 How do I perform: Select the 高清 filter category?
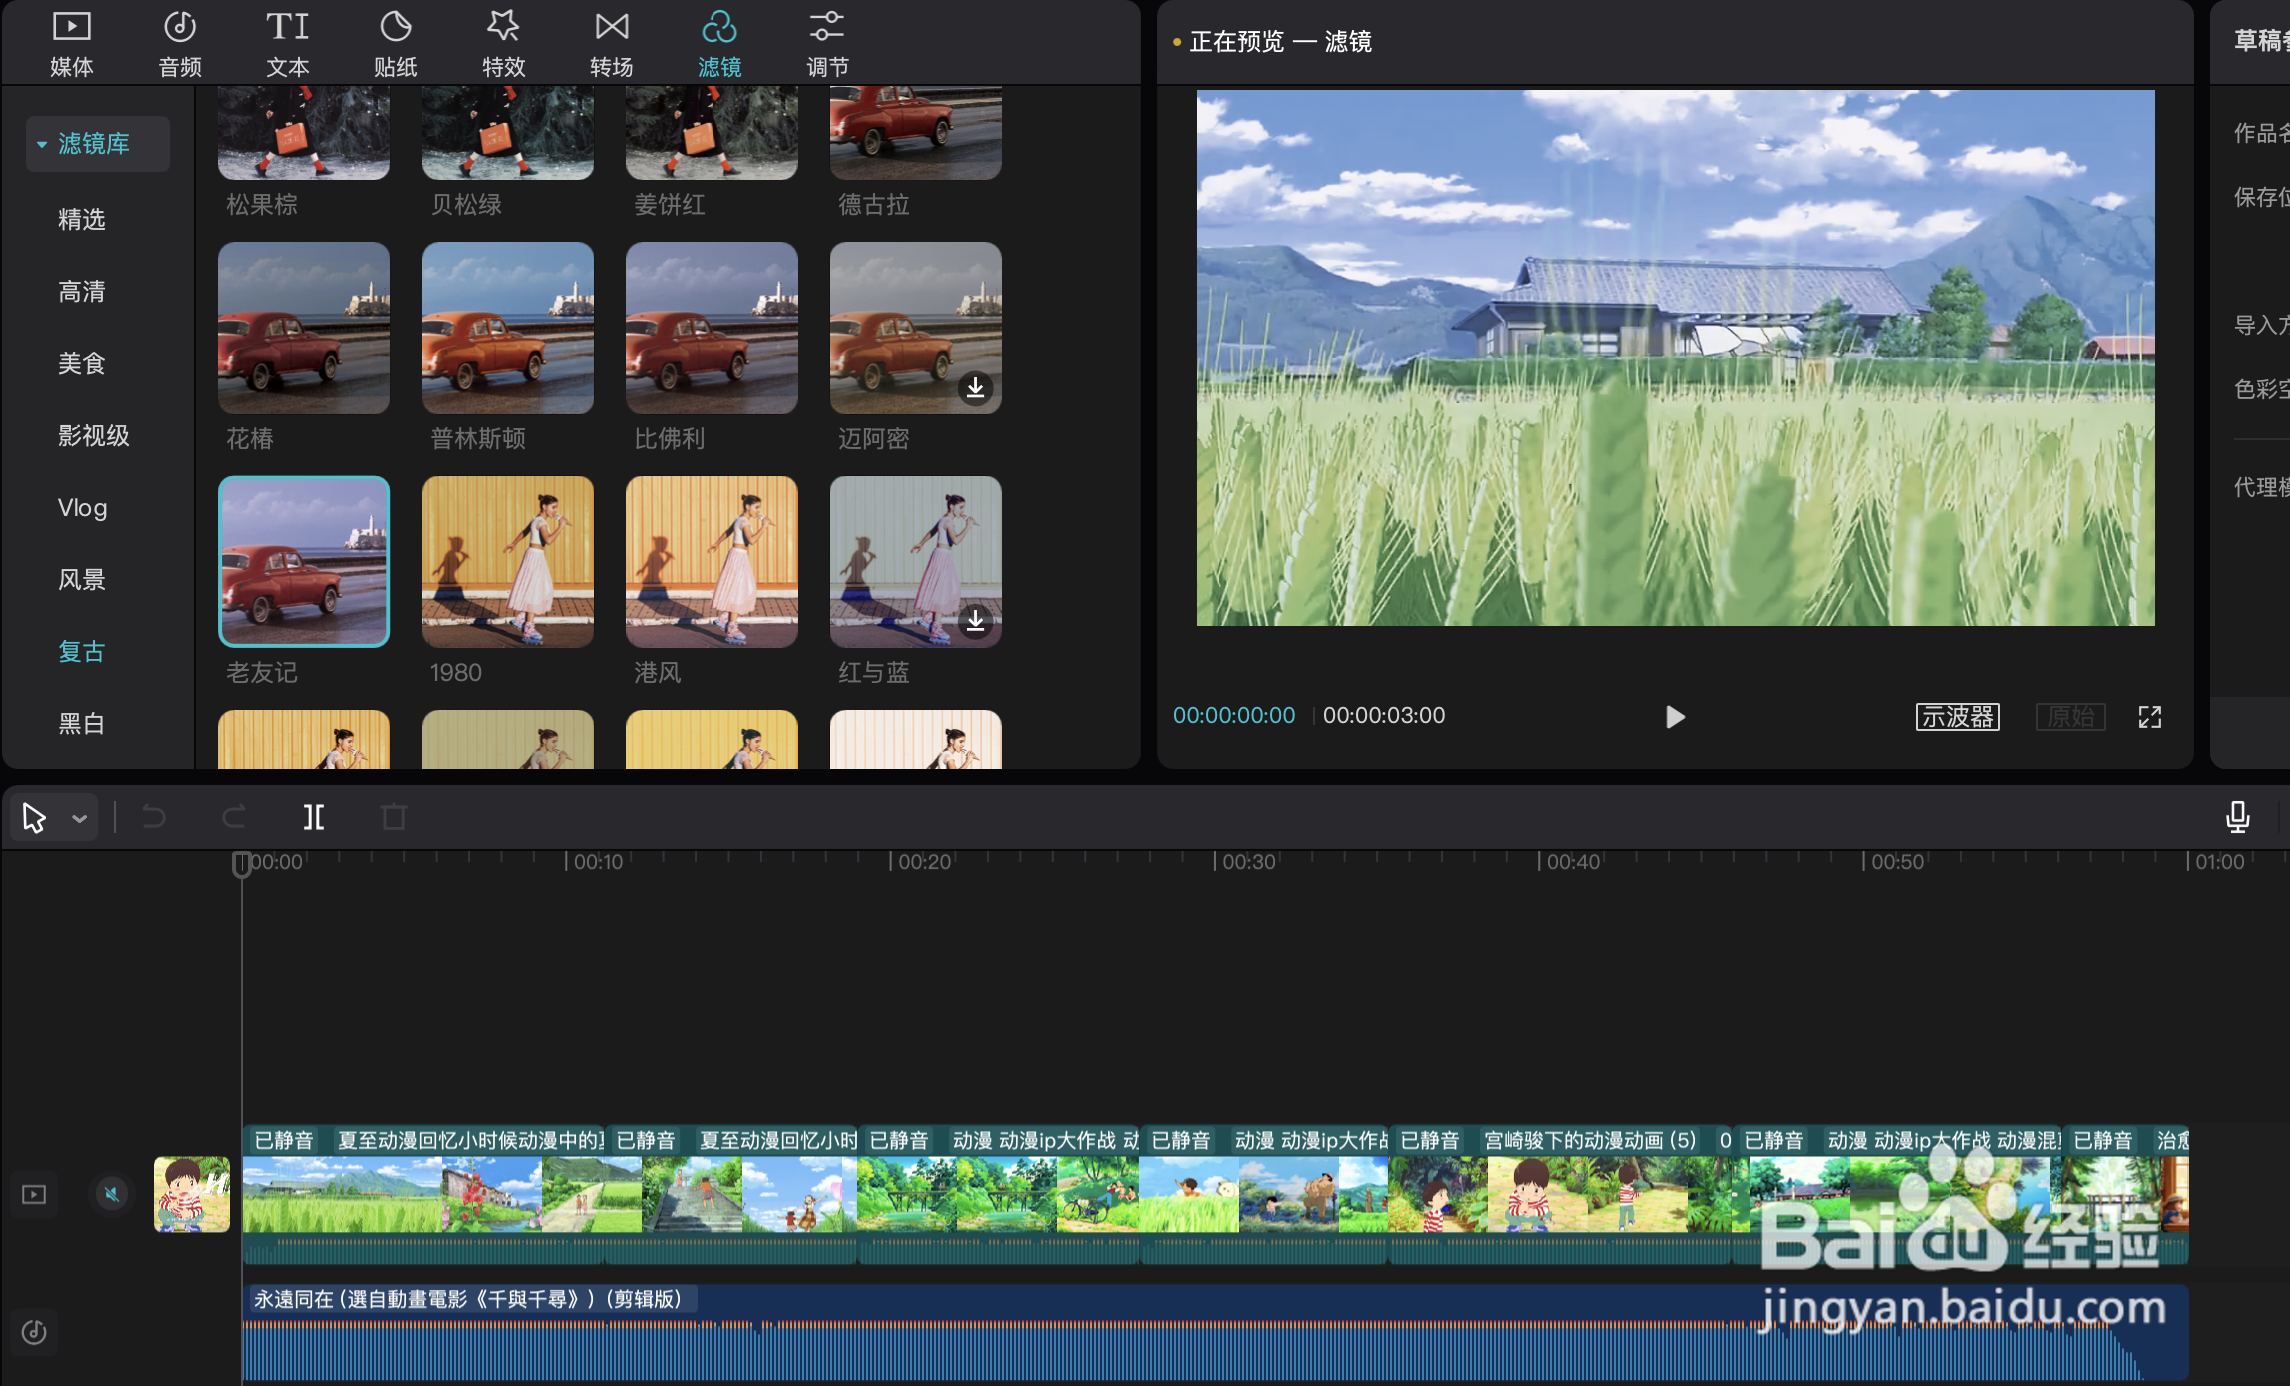tap(82, 292)
